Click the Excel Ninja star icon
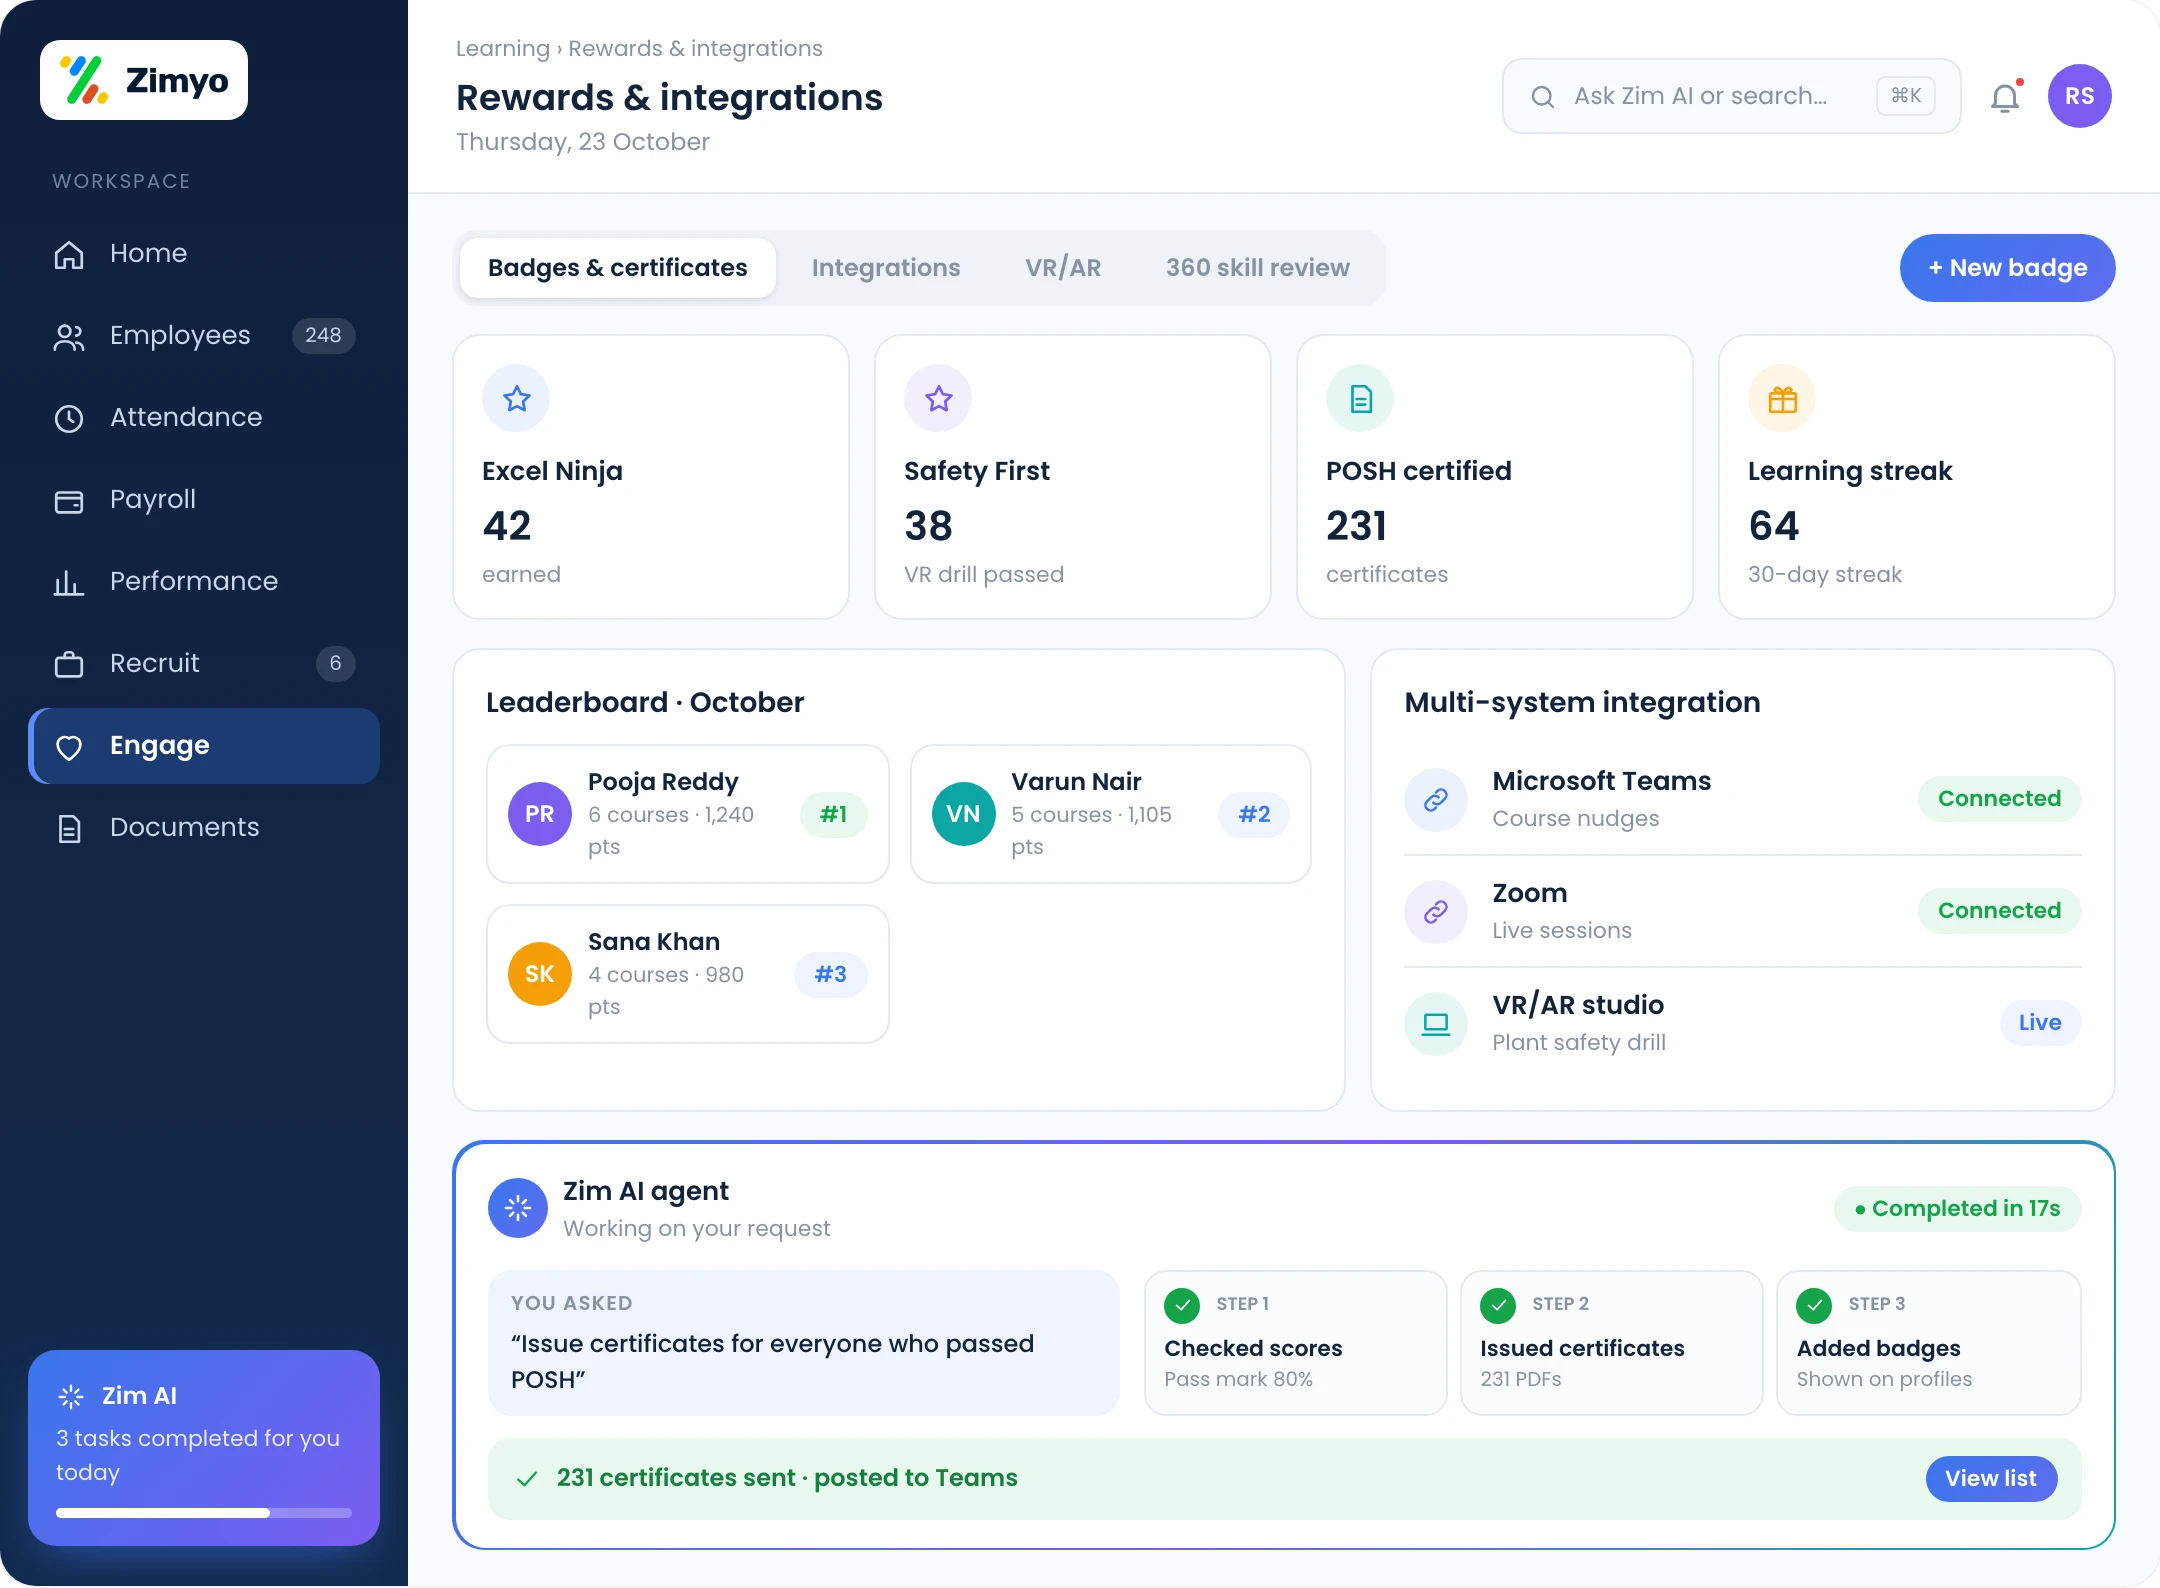 pos(516,399)
